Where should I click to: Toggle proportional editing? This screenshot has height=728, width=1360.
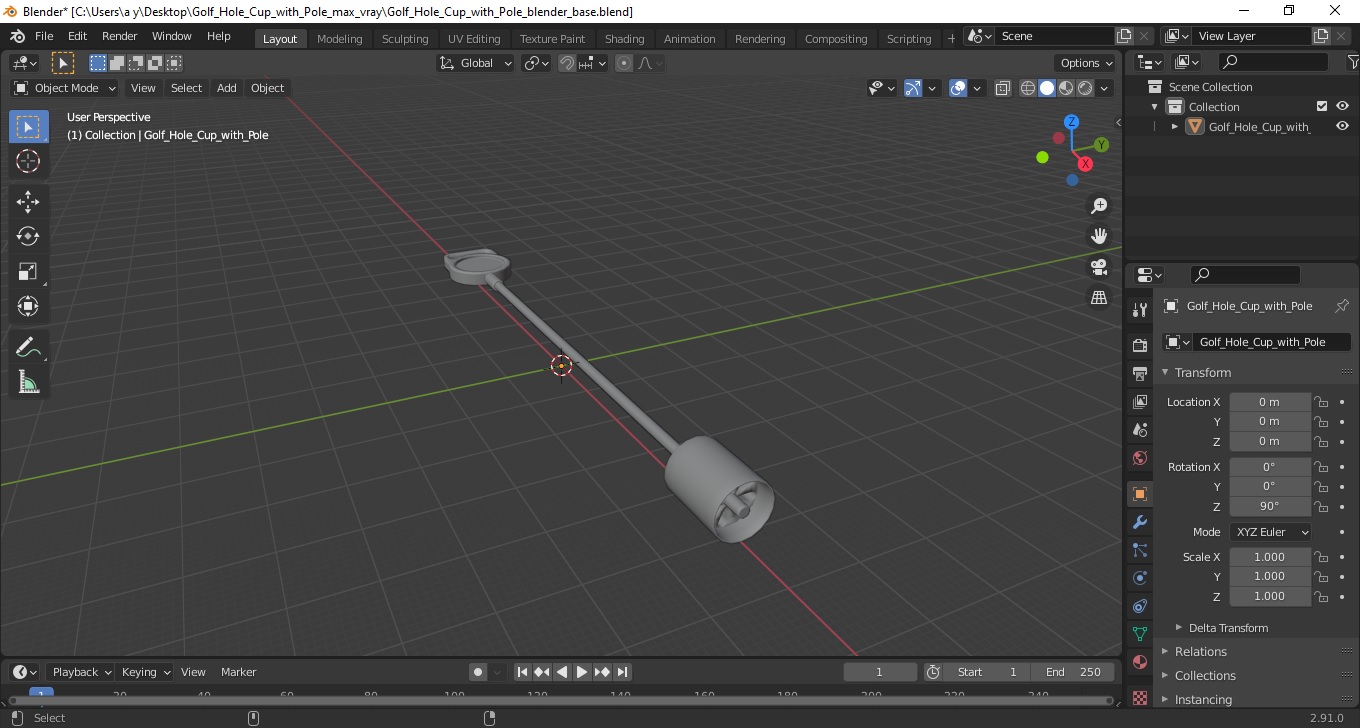pos(624,63)
